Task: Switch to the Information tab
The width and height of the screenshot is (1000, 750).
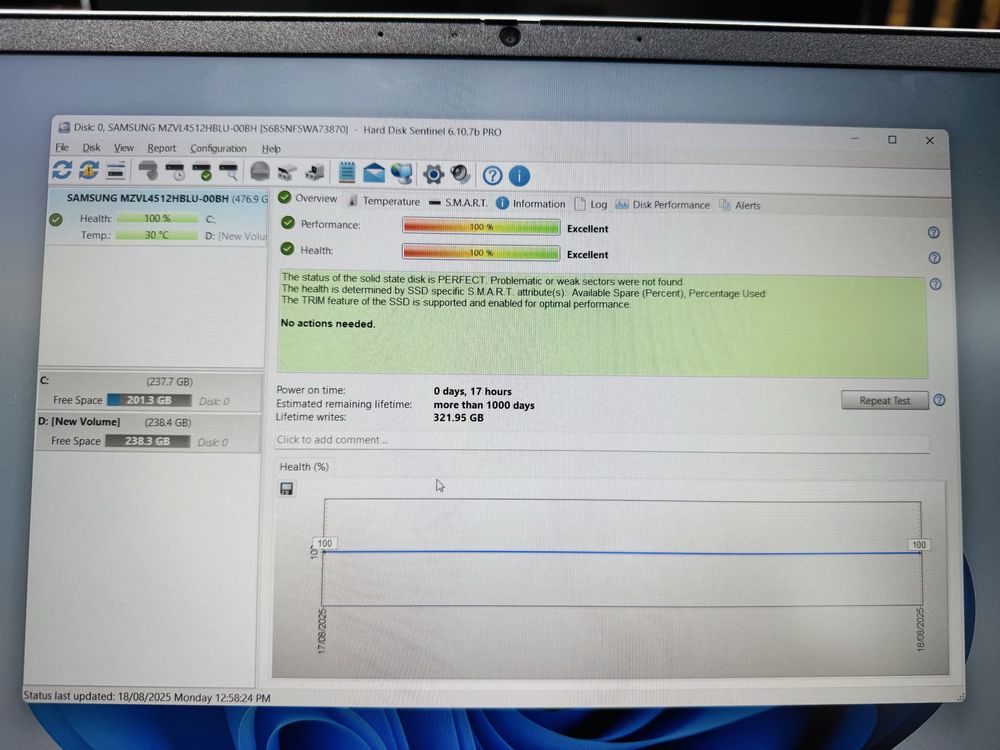Action: pos(531,203)
